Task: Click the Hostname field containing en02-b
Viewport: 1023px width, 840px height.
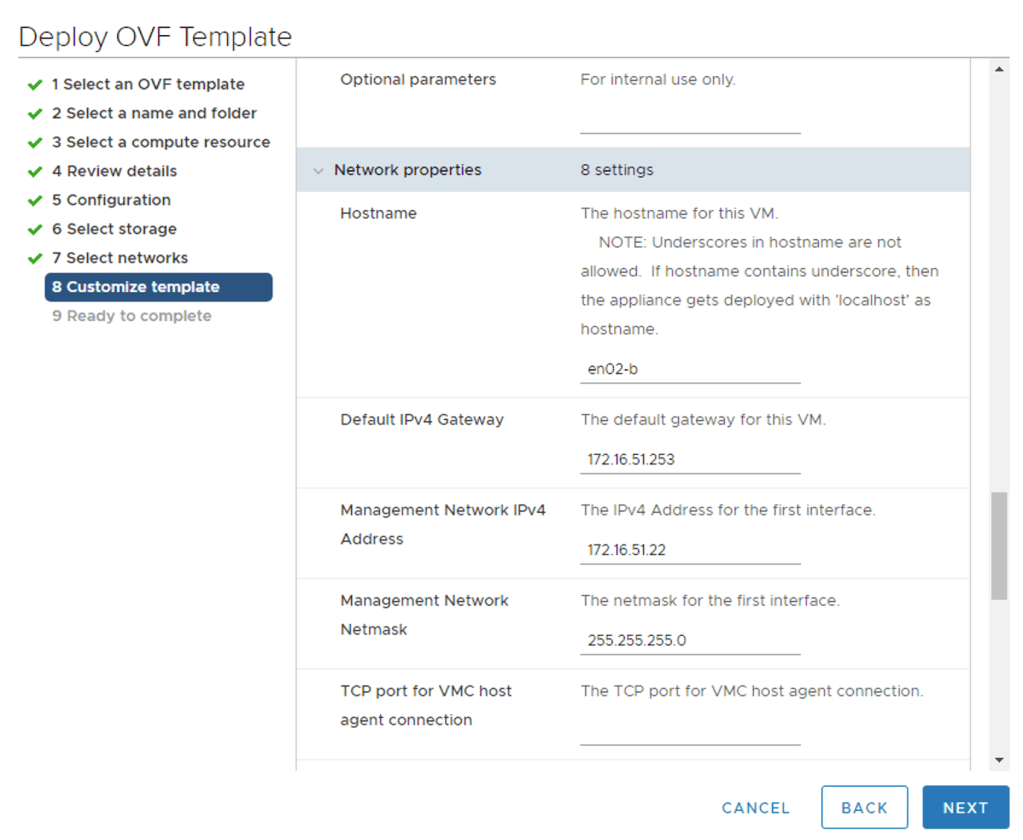Action: (x=690, y=368)
